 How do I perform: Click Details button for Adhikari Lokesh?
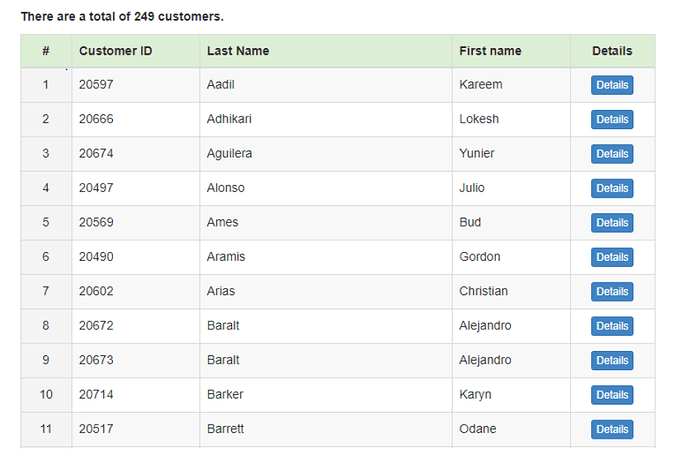coord(612,120)
